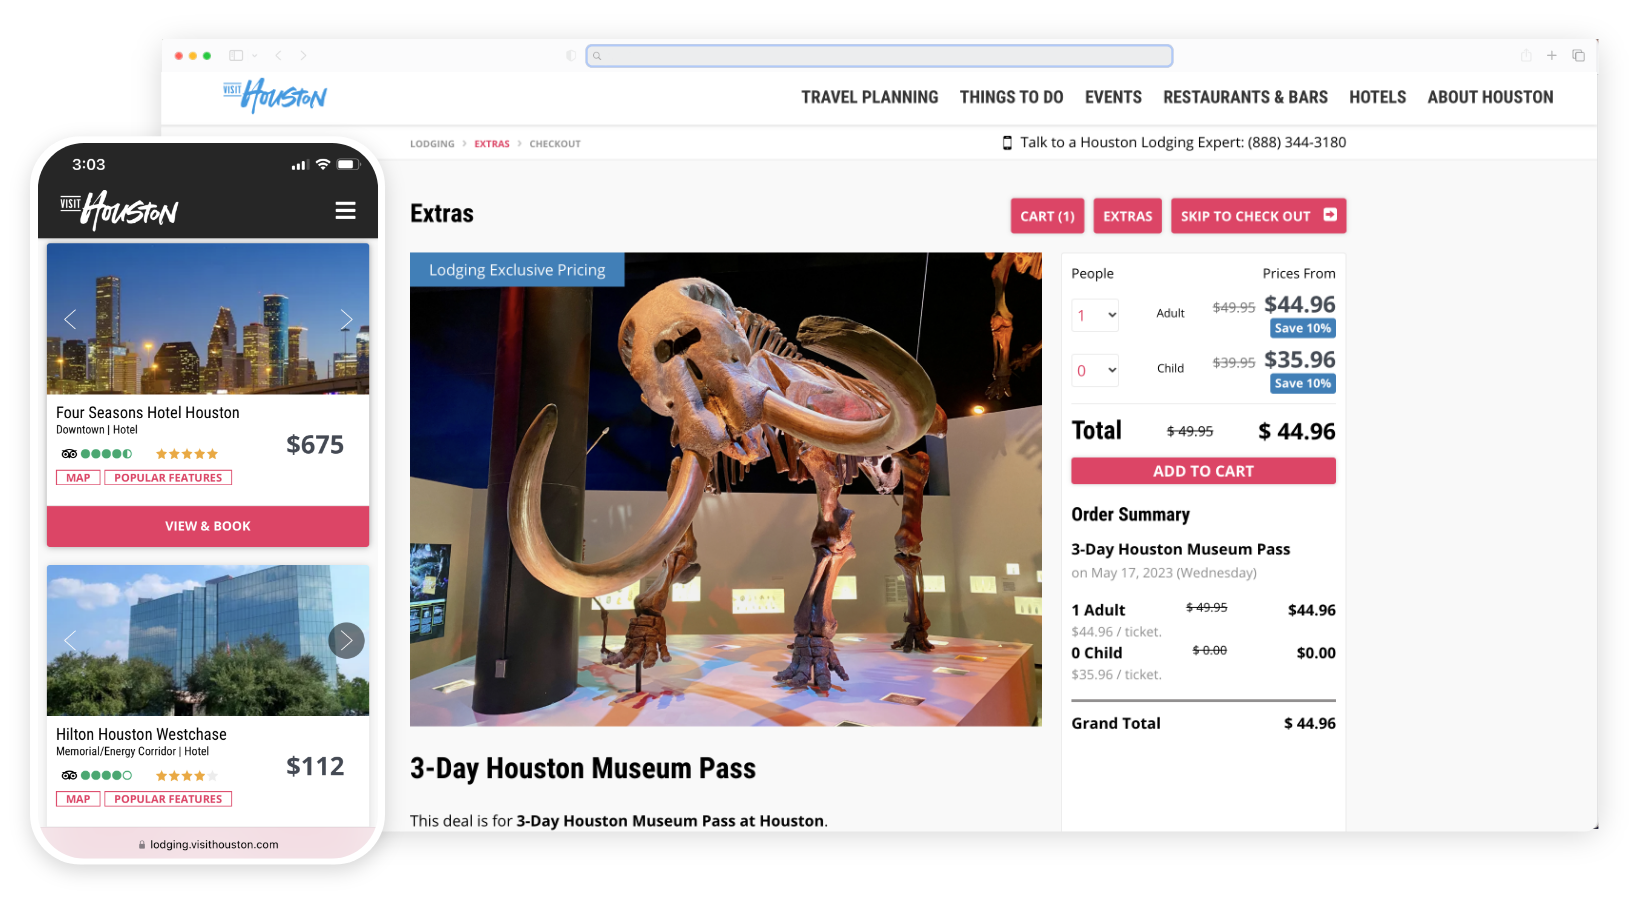Open the Restaurants & Bars menu
Viewport: 1644px width, 901px height.
click(x=1245, y=97)
